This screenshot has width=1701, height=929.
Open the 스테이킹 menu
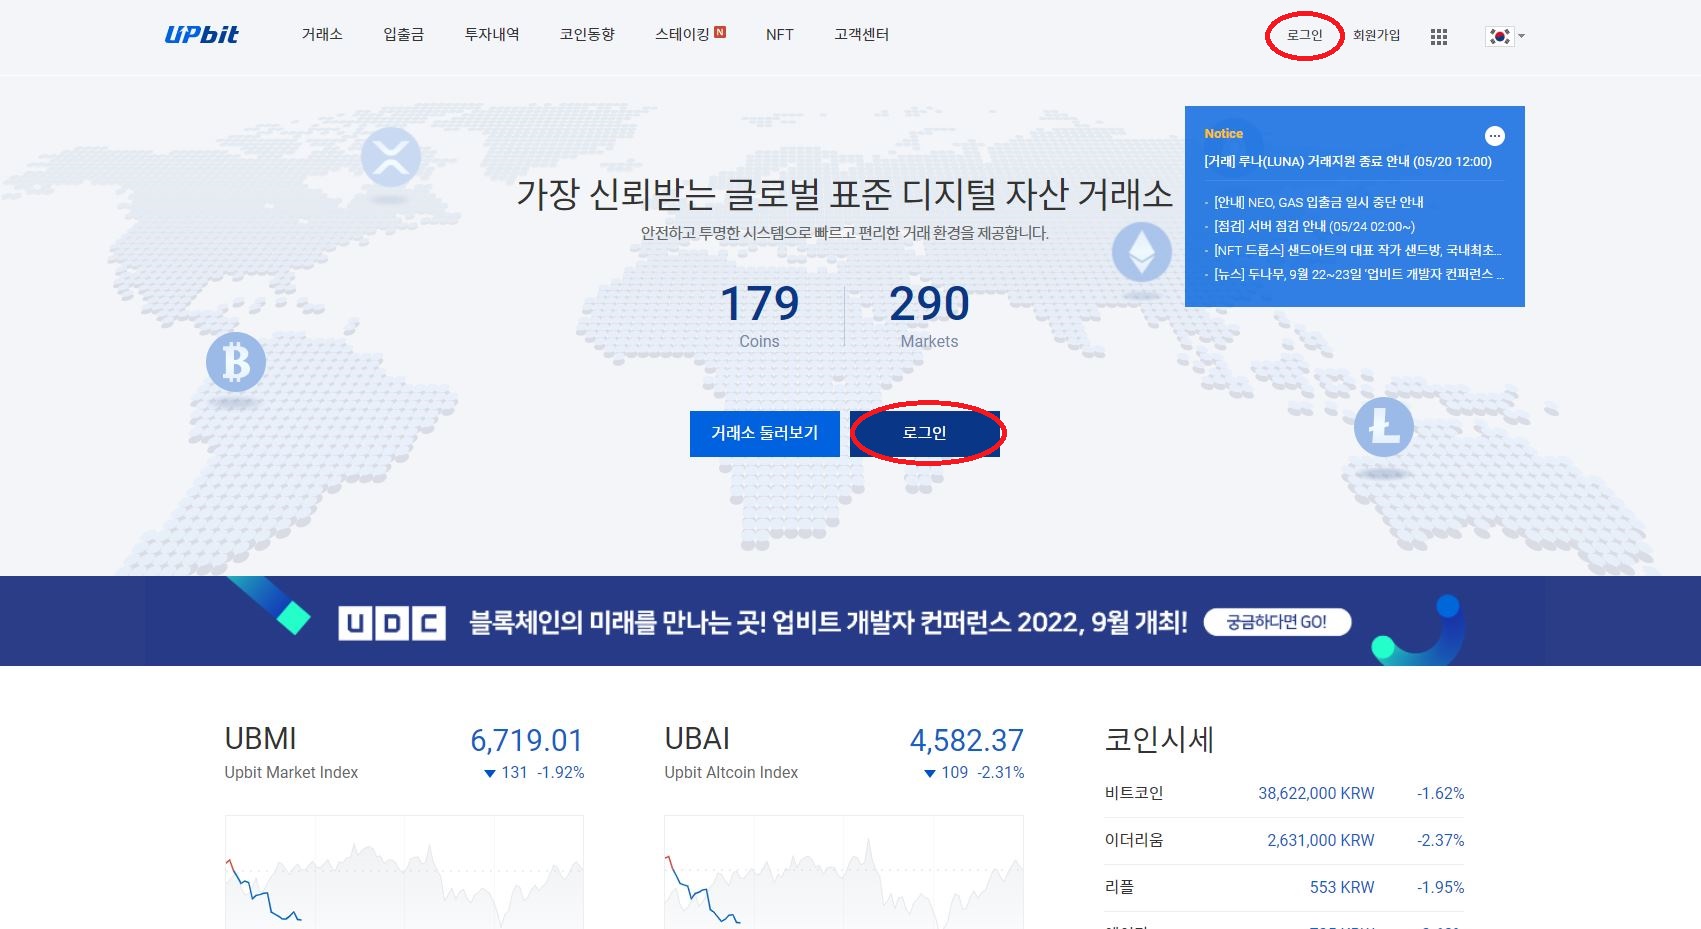pyautogui.click(x=682, y=35)
